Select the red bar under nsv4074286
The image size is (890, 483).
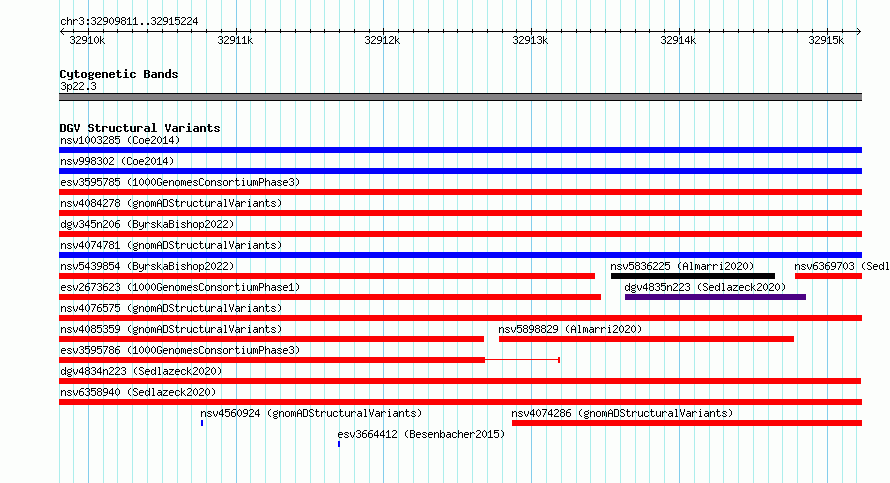pyautogui.click(x=687, y=423)
